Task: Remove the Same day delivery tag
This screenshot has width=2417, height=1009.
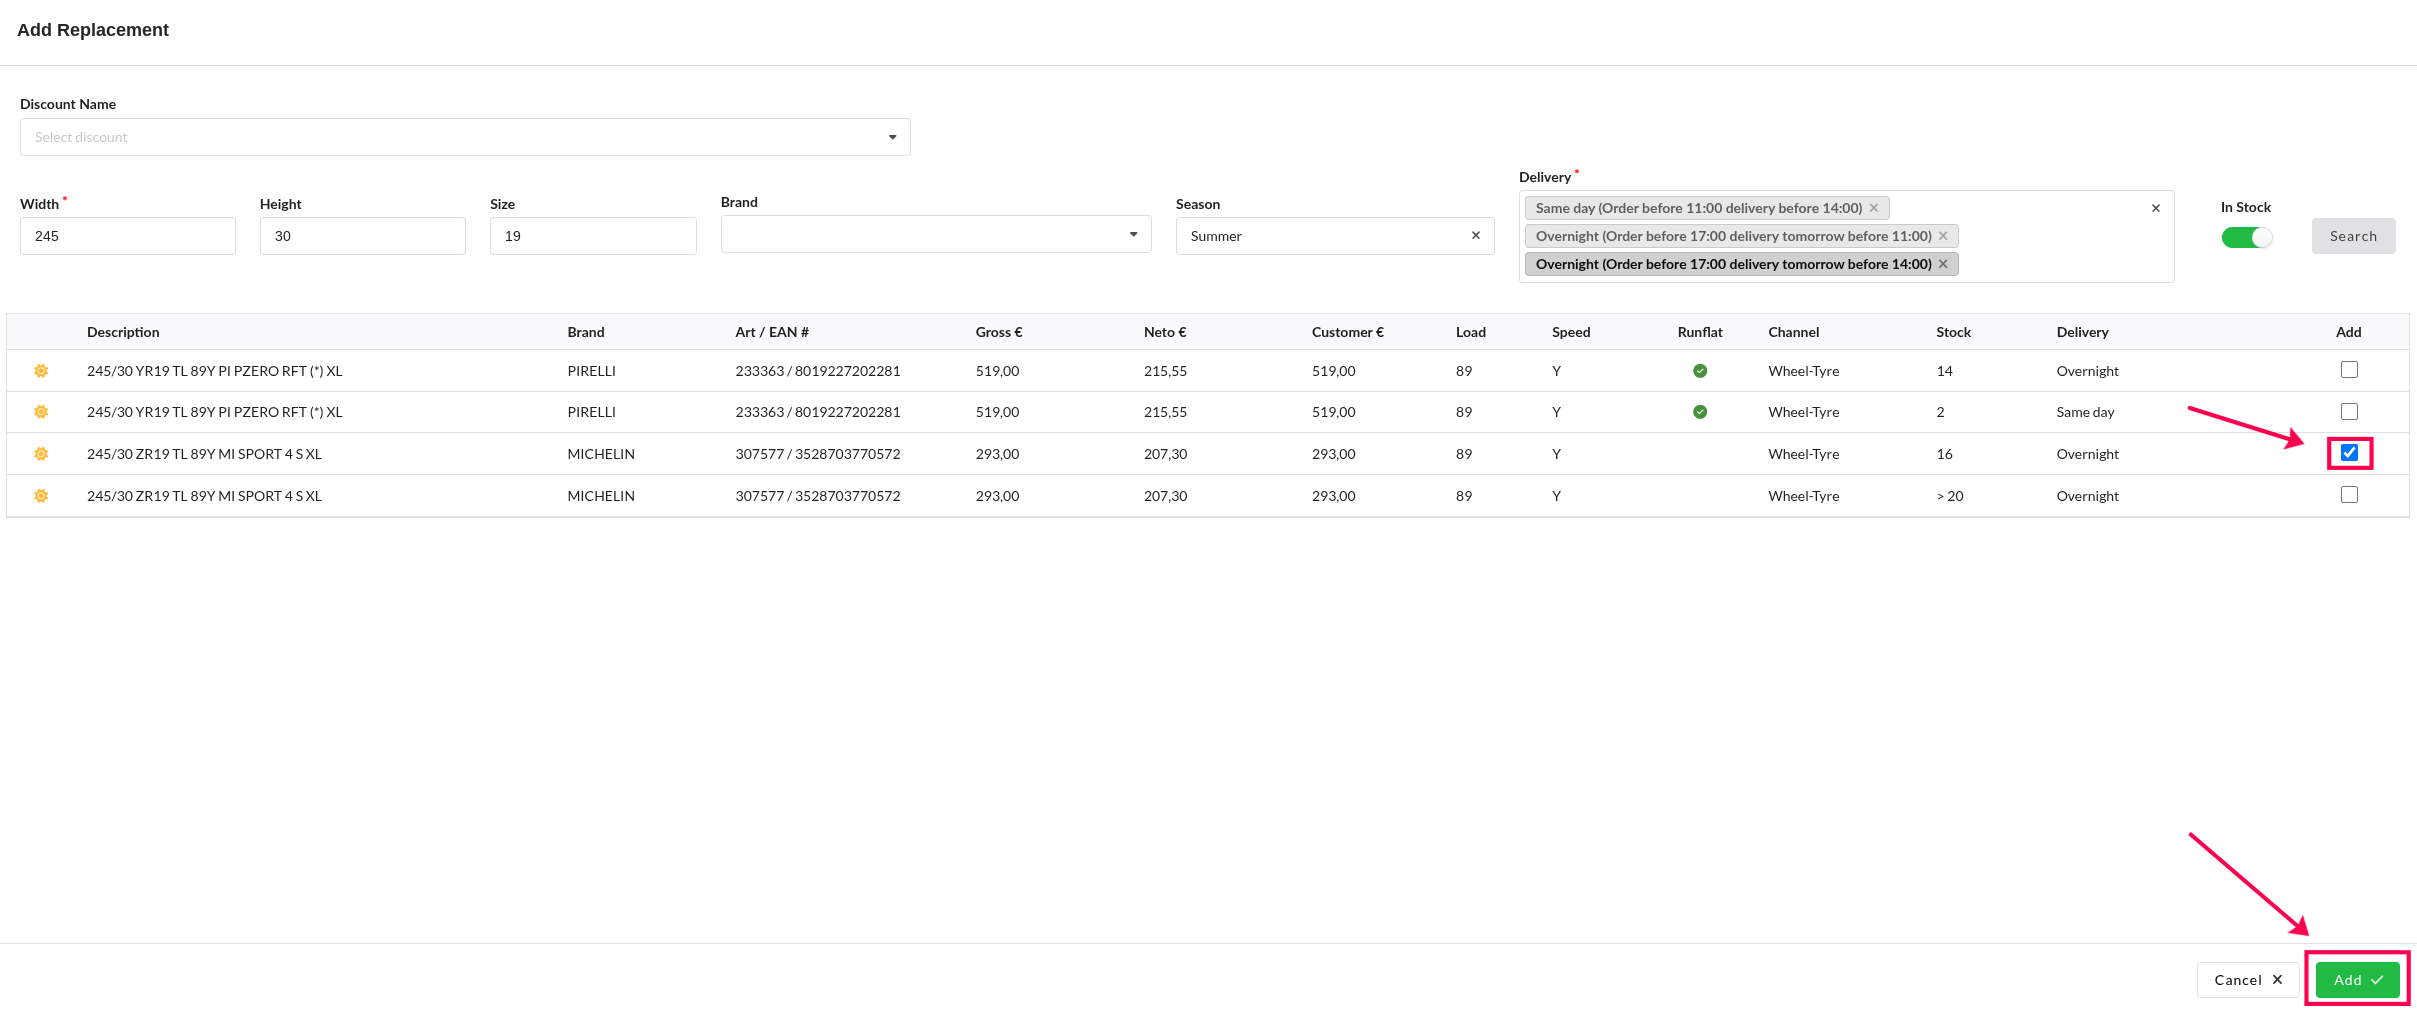Action: coord(1874,208)
